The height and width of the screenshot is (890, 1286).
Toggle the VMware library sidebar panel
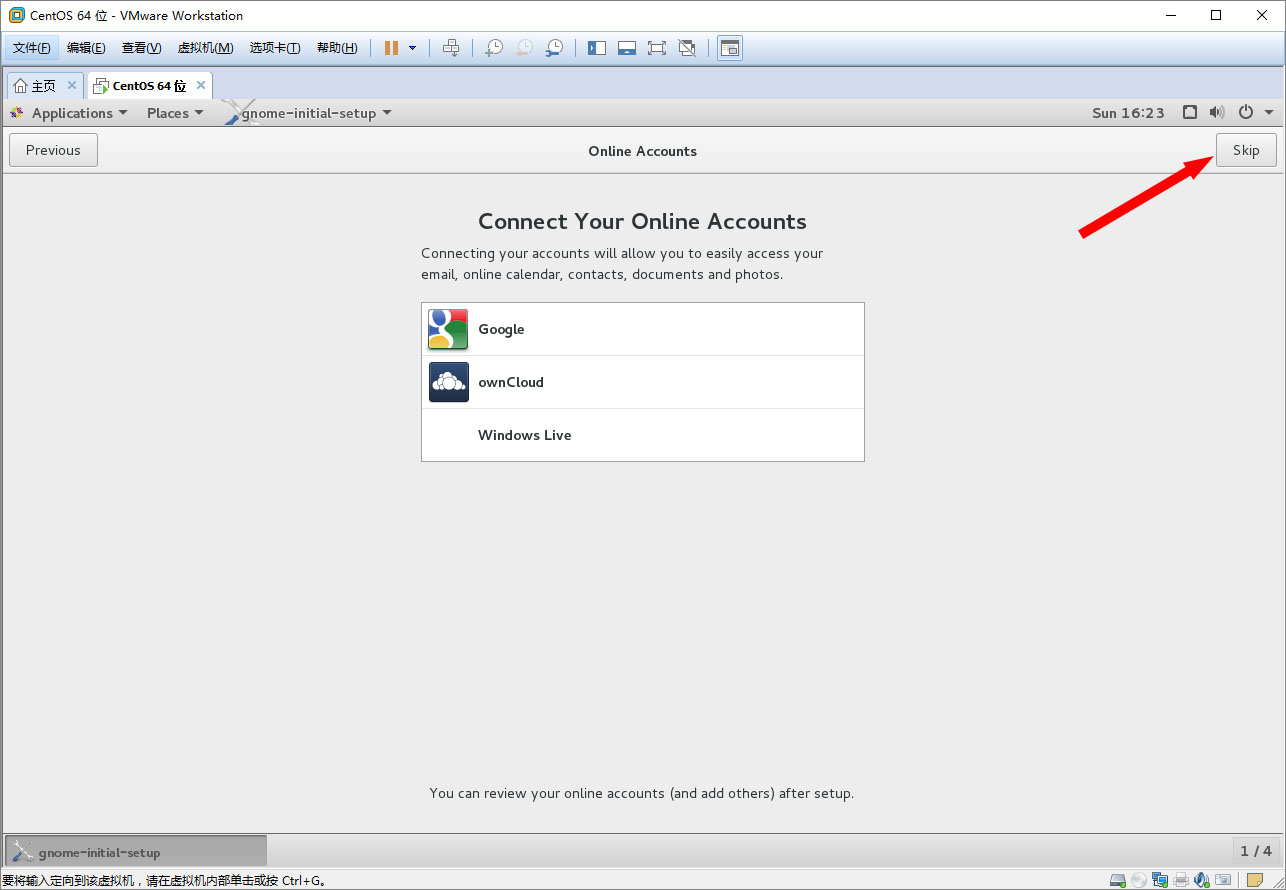[x=597, y=48]
